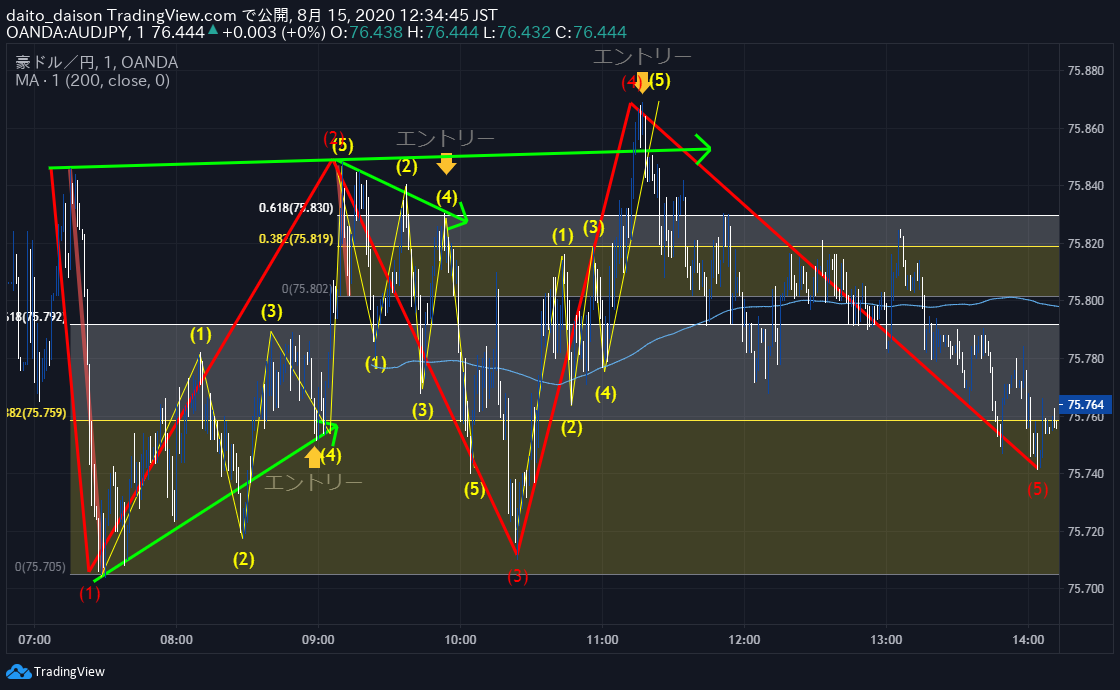Click the 75.880 price axis label

(1085, 71)
